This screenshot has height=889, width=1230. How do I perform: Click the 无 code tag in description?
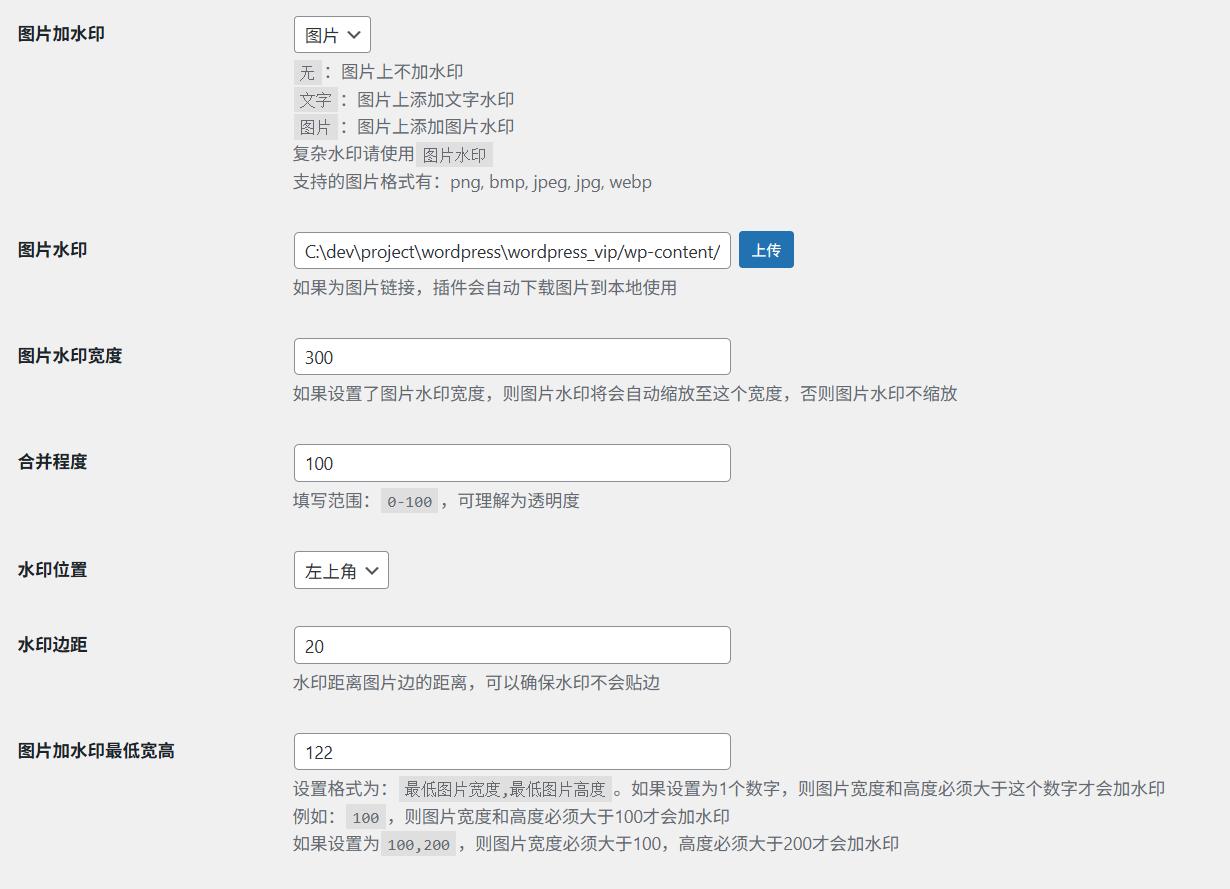click(x=307, y=72)
